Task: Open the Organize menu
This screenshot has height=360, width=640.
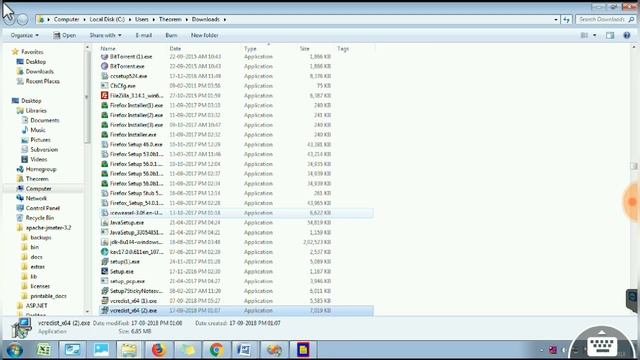Action: [x=24, y=36]
